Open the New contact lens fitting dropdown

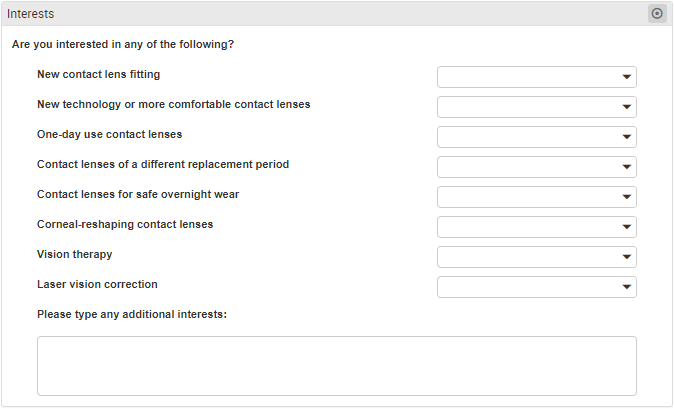pos(536,77)
